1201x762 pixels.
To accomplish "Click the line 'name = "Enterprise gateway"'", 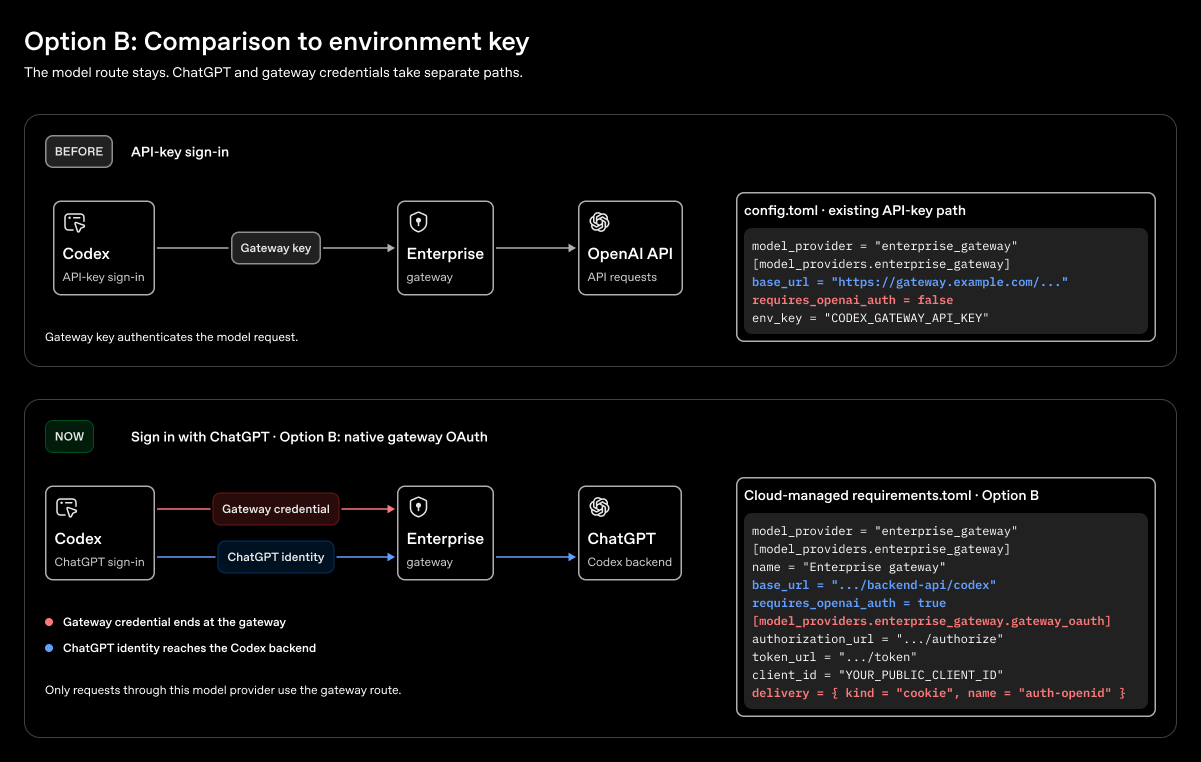I will (x=849, y=567).
